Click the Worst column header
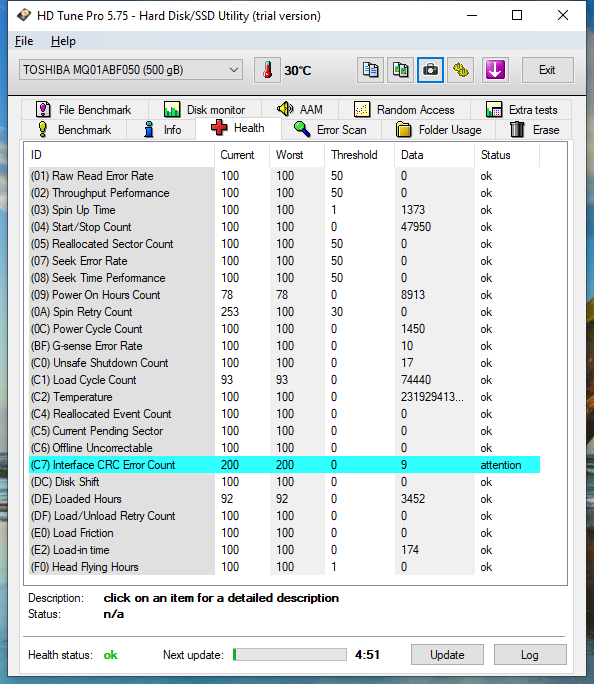 297,155
